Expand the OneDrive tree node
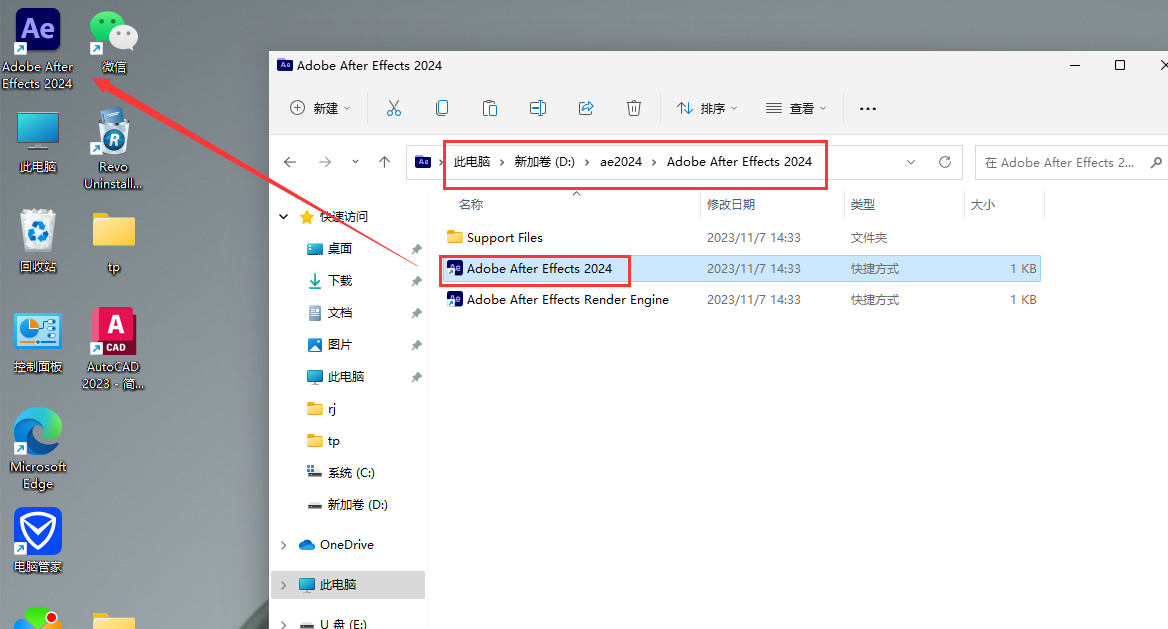Viewport: 1168px width, 629px height. 284,545
